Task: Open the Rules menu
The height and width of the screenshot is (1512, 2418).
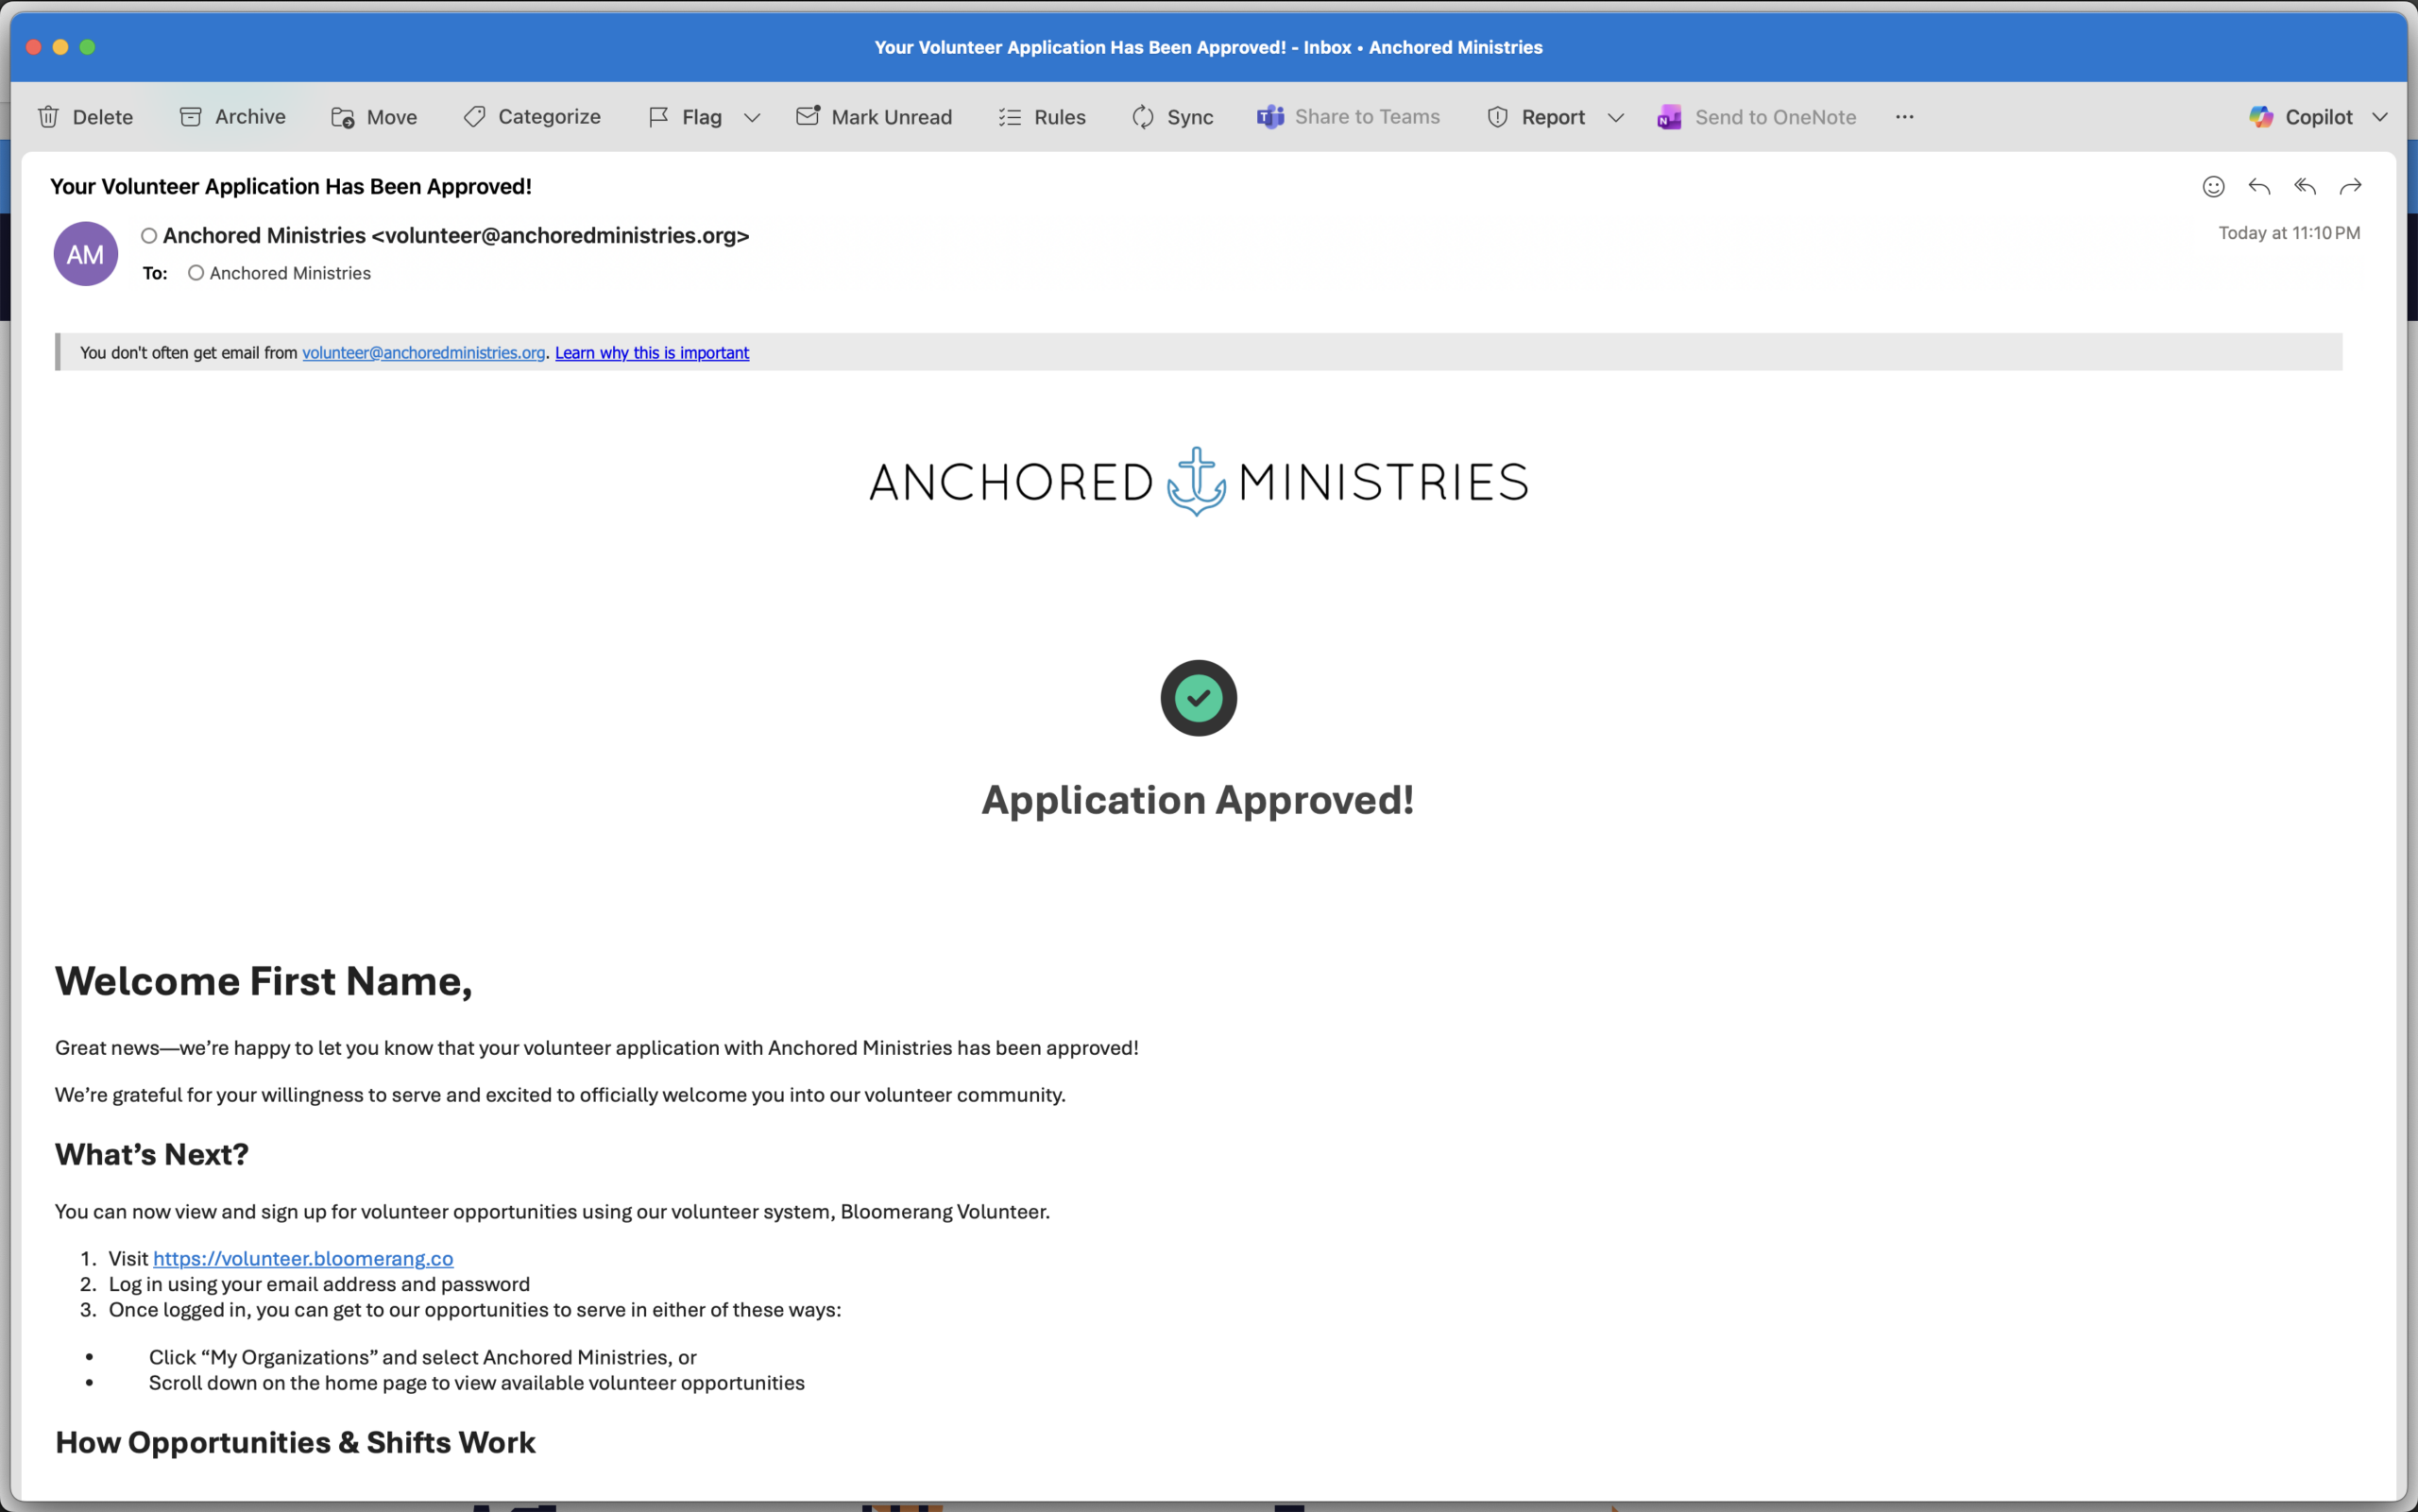Action: click(x=1041, y=117)
